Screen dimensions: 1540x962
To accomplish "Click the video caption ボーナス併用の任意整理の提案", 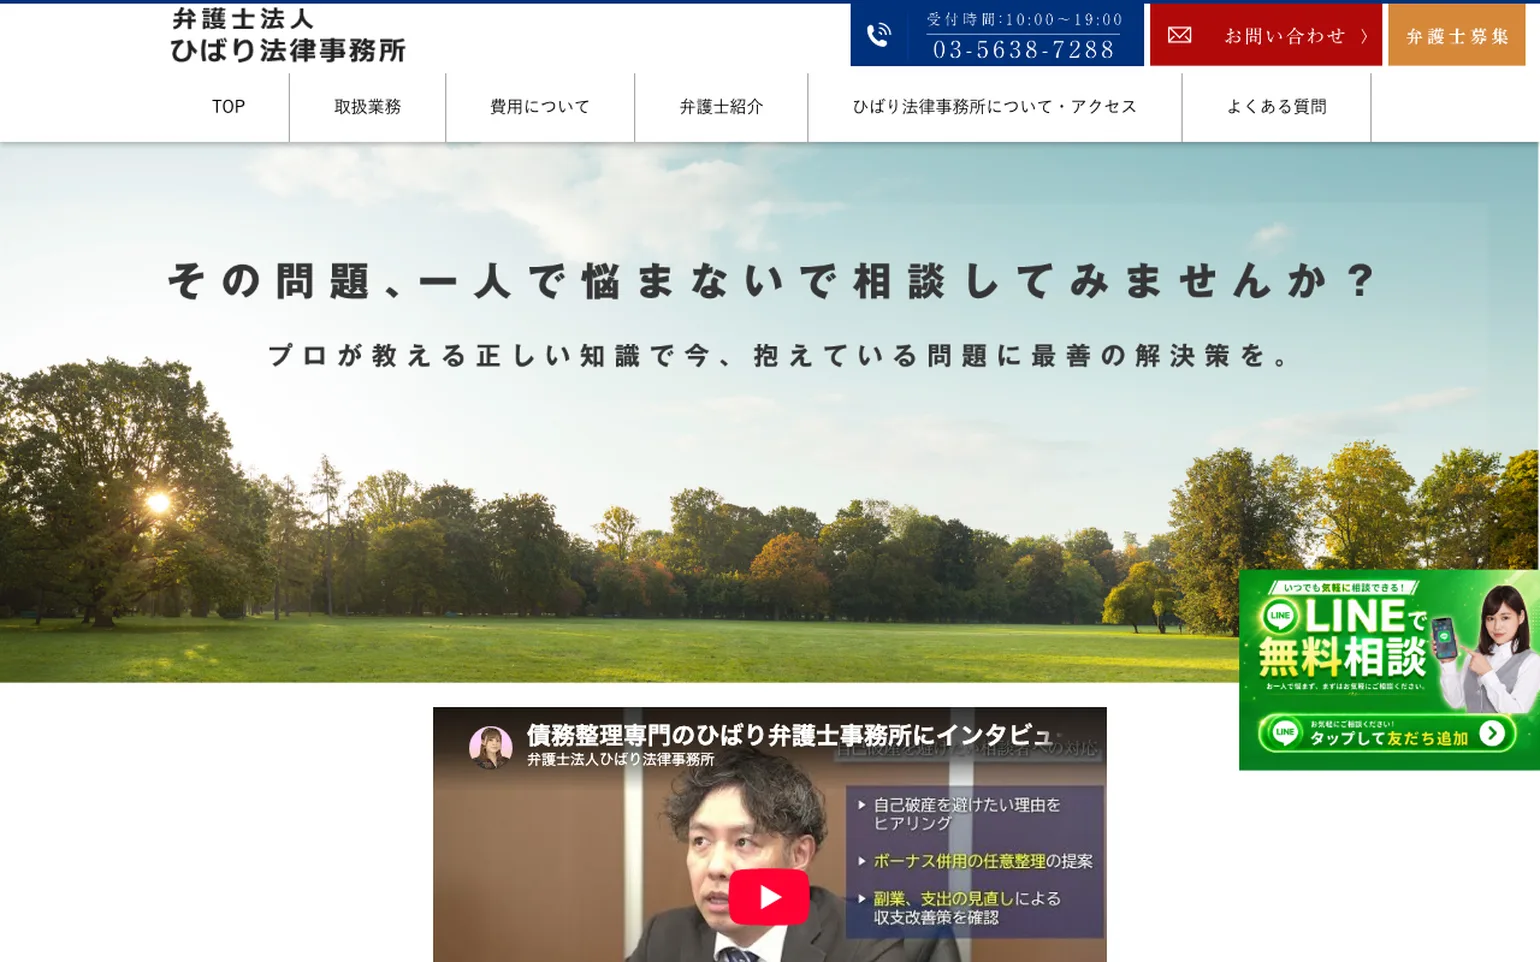I will 983,861.
